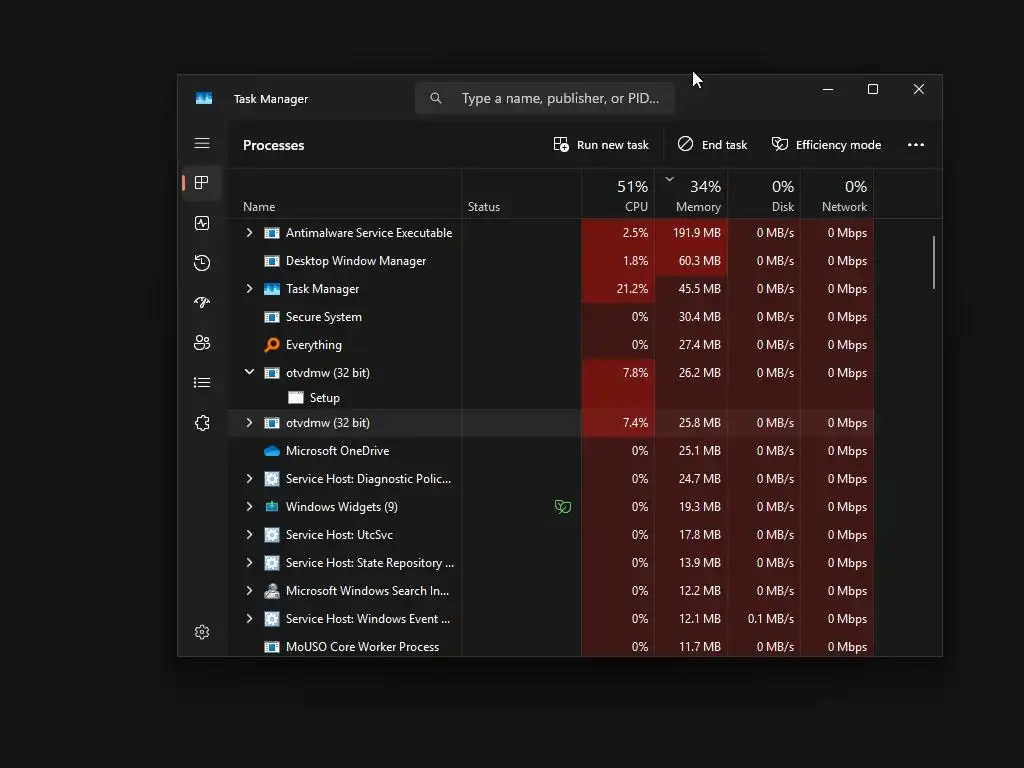Minimize the Task Manager window
Screen dimensions: 1024x768
click(x=827, y=89)
